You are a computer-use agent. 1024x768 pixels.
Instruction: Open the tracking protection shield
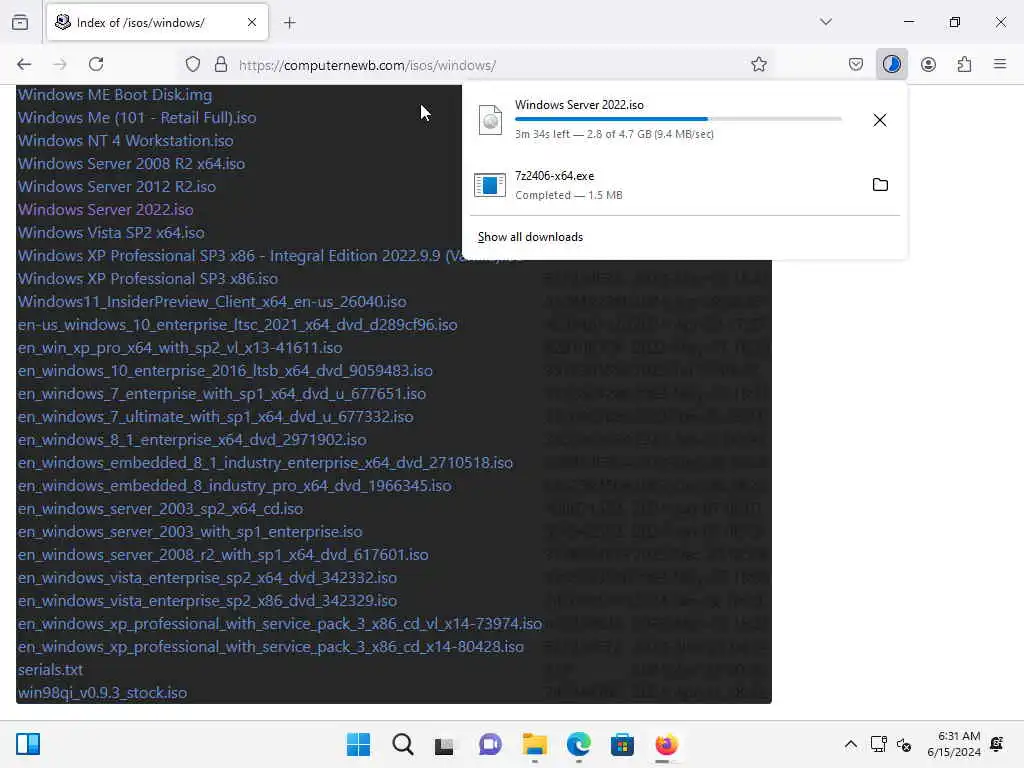click(x=193, y=64)
